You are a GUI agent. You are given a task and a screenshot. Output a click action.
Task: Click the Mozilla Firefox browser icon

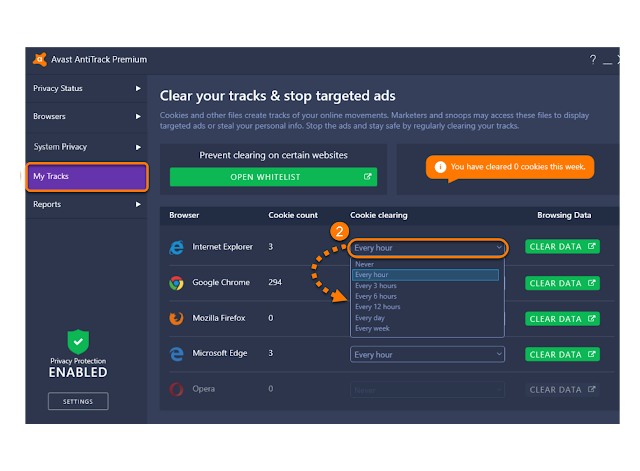176,318
